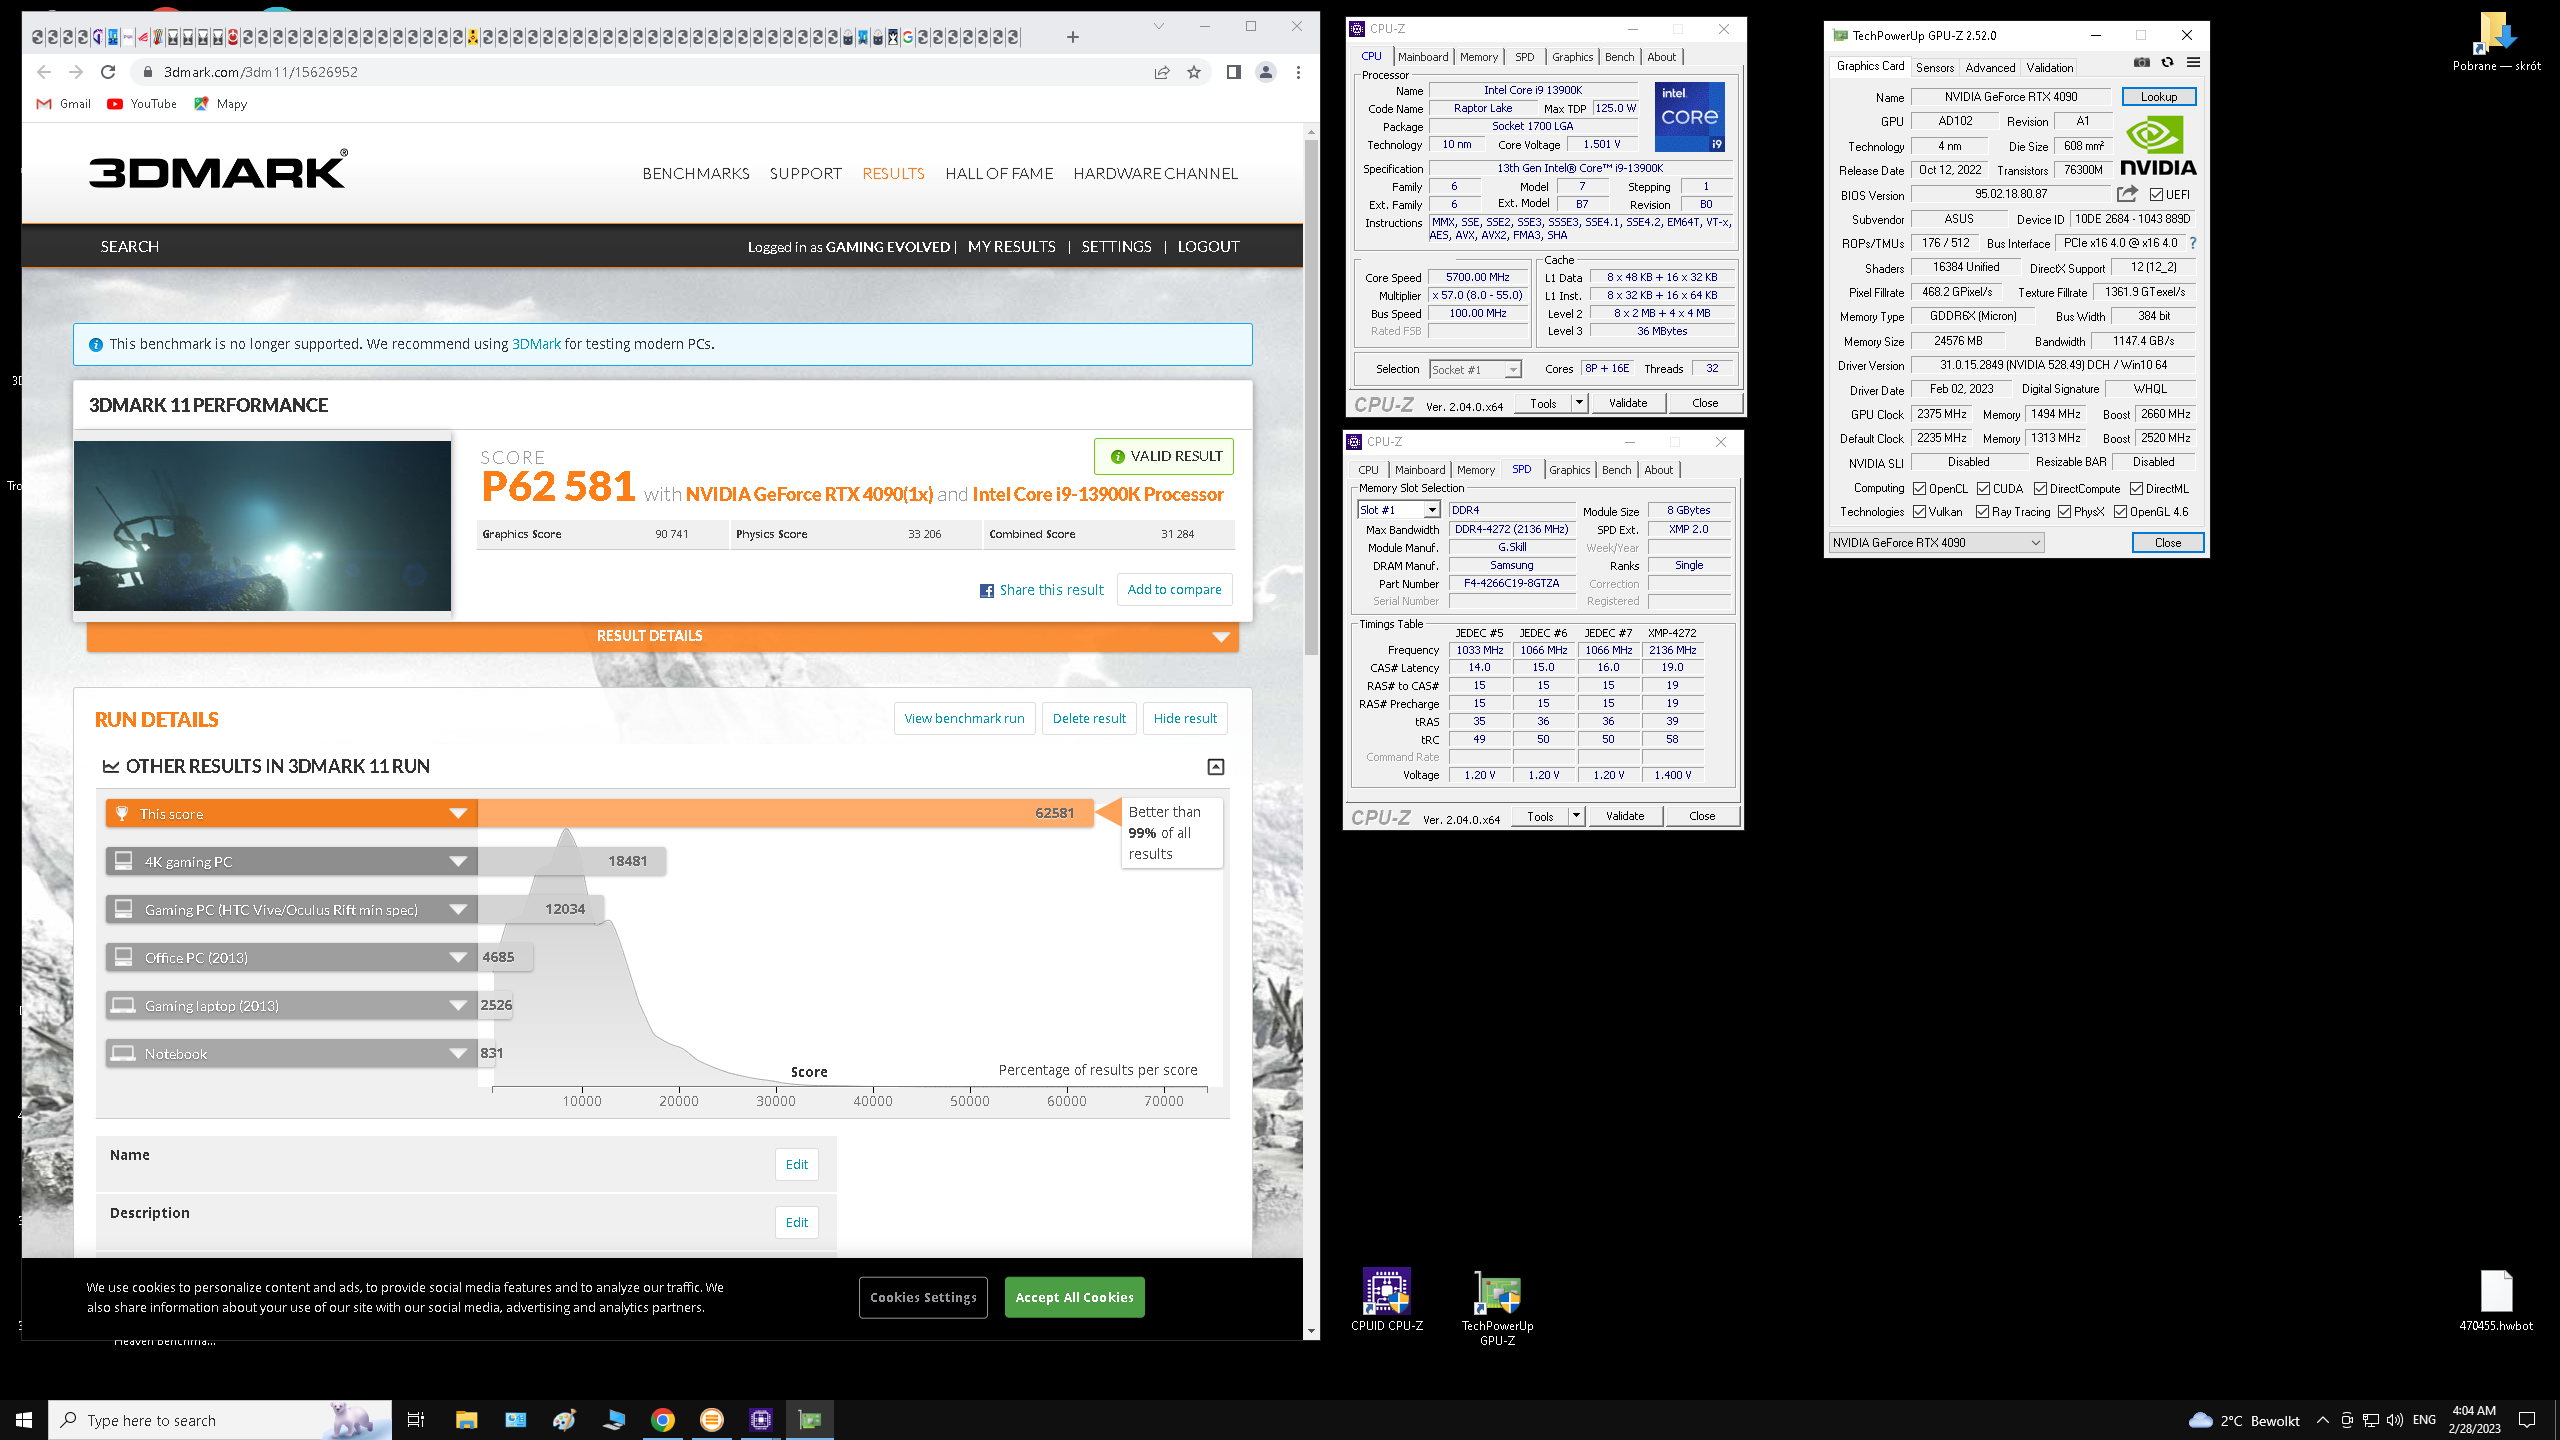Viewport: 2560px width, 1440px height.
Task: Open CPUID CPU-Z desktop shortcut
Action: [1387, 1300]
